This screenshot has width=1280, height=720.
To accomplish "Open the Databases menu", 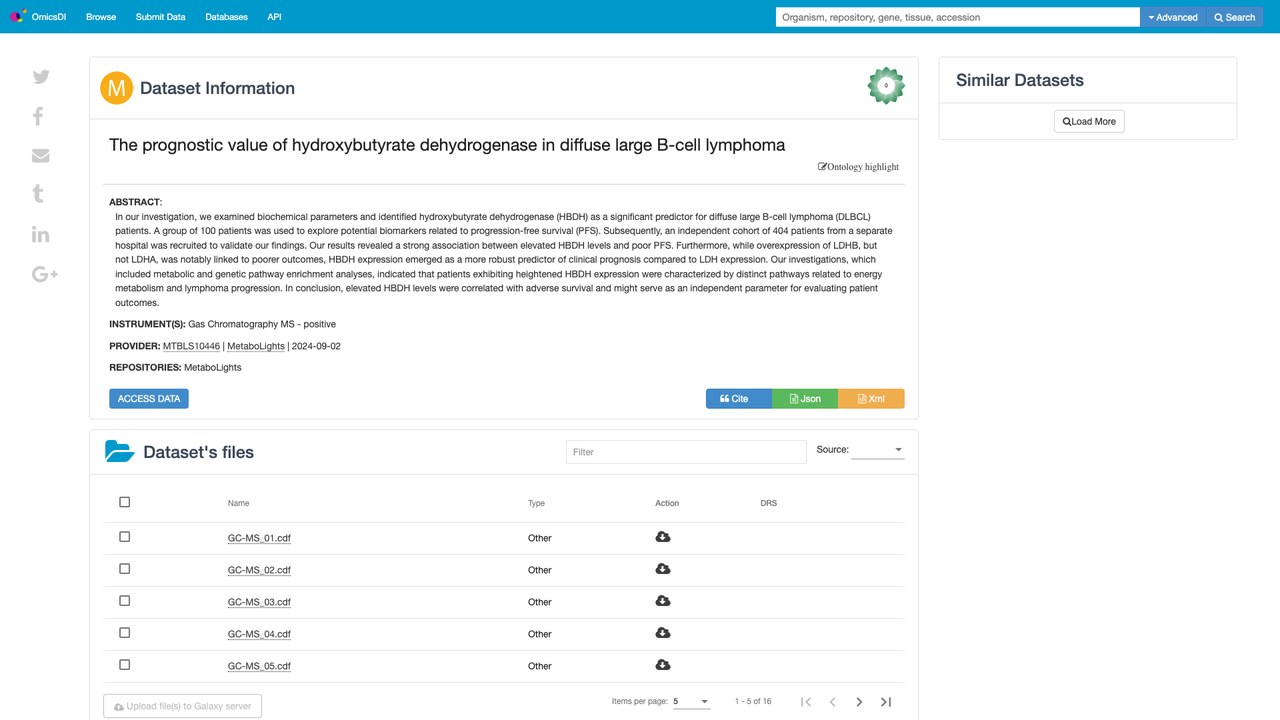I will tap(226, 17).
